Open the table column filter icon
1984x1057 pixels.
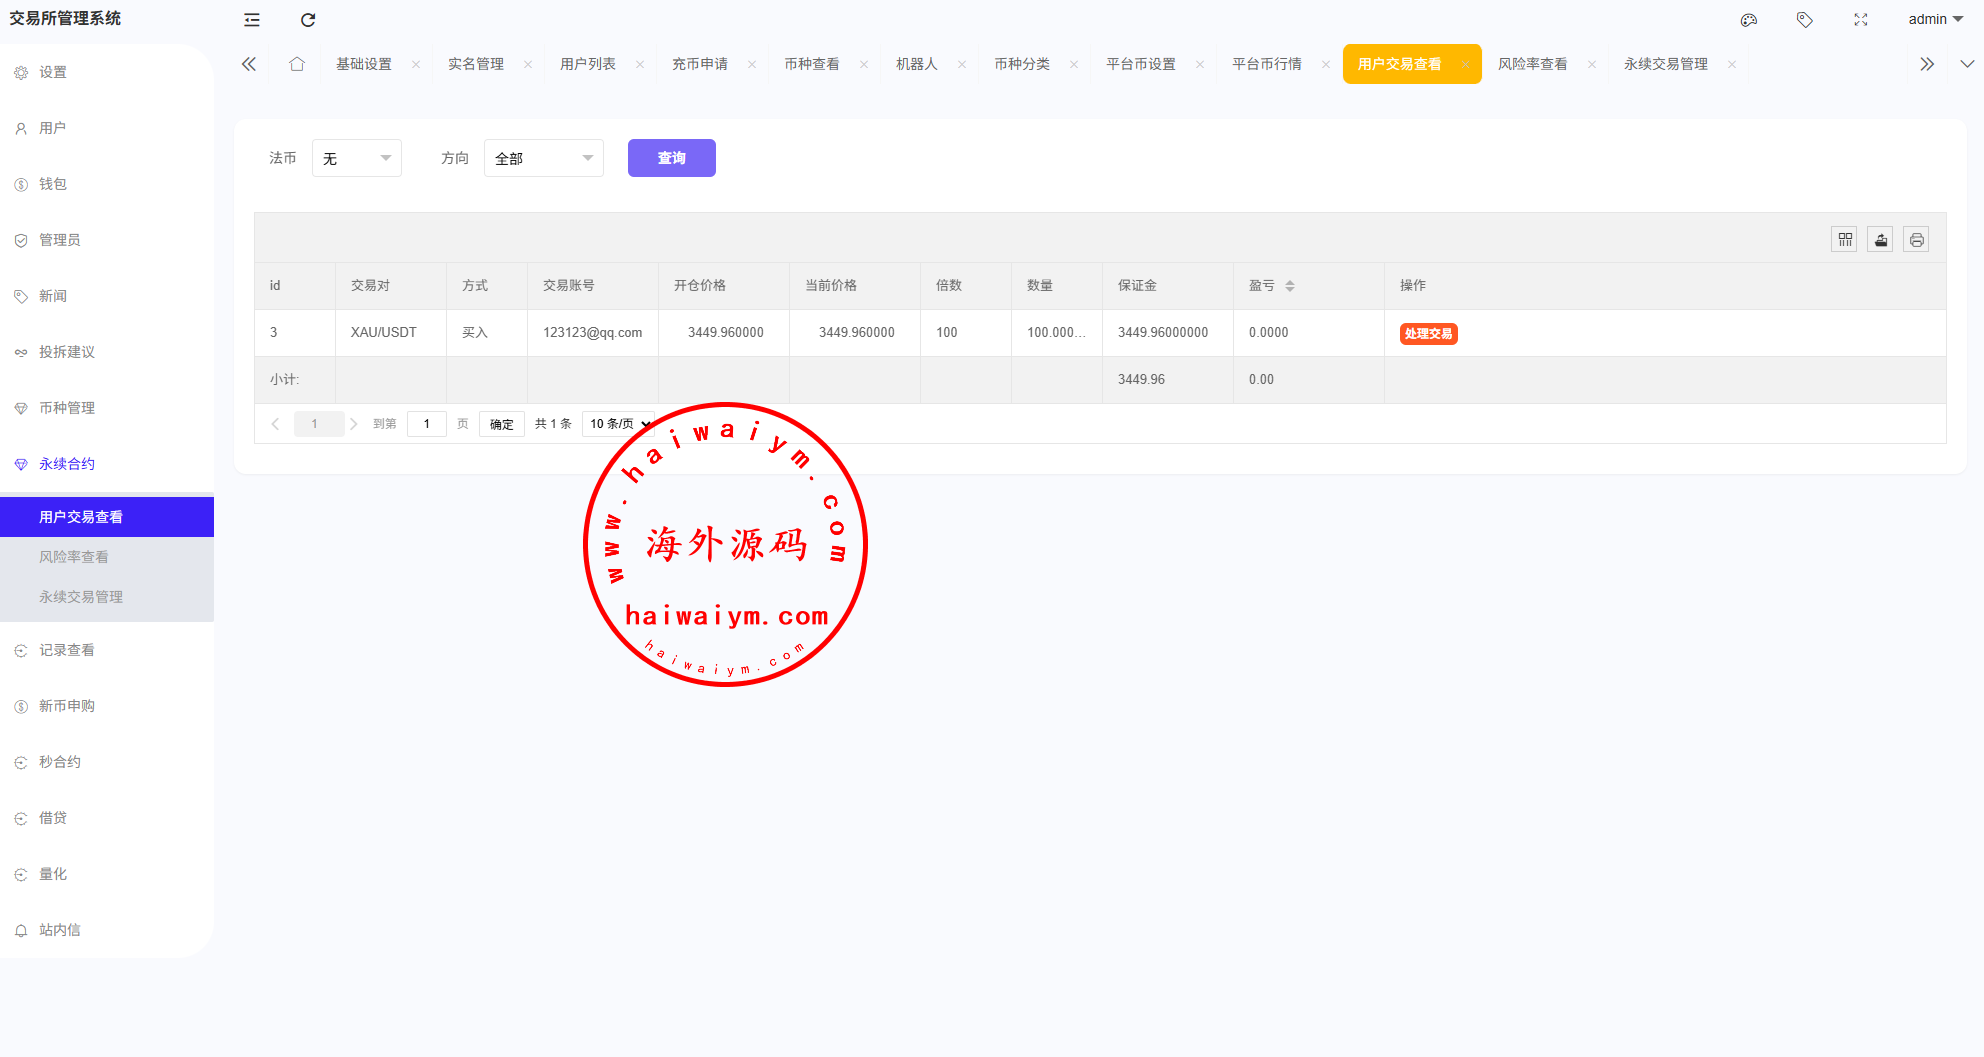[1845, 240]
